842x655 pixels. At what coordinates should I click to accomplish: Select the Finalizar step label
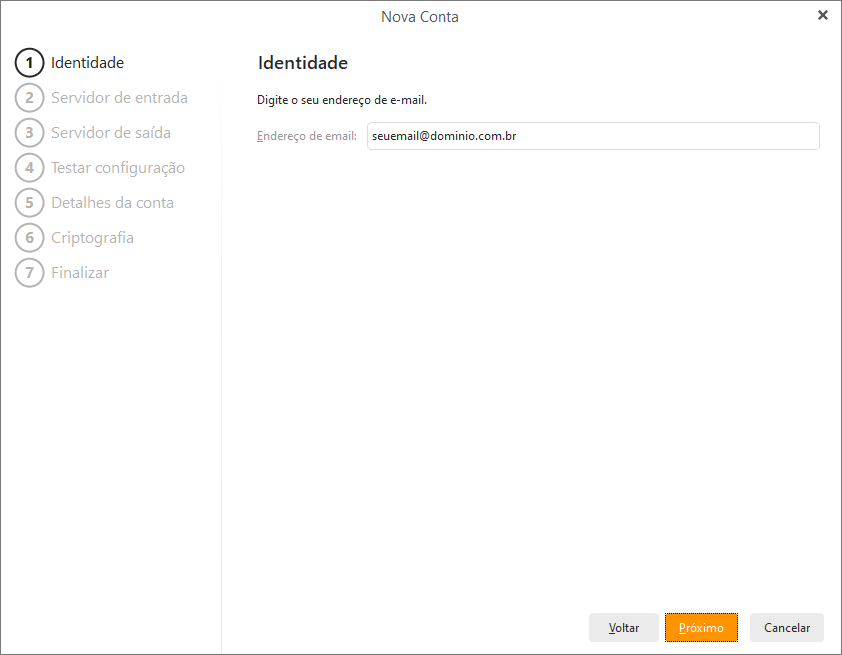point(80,272)
